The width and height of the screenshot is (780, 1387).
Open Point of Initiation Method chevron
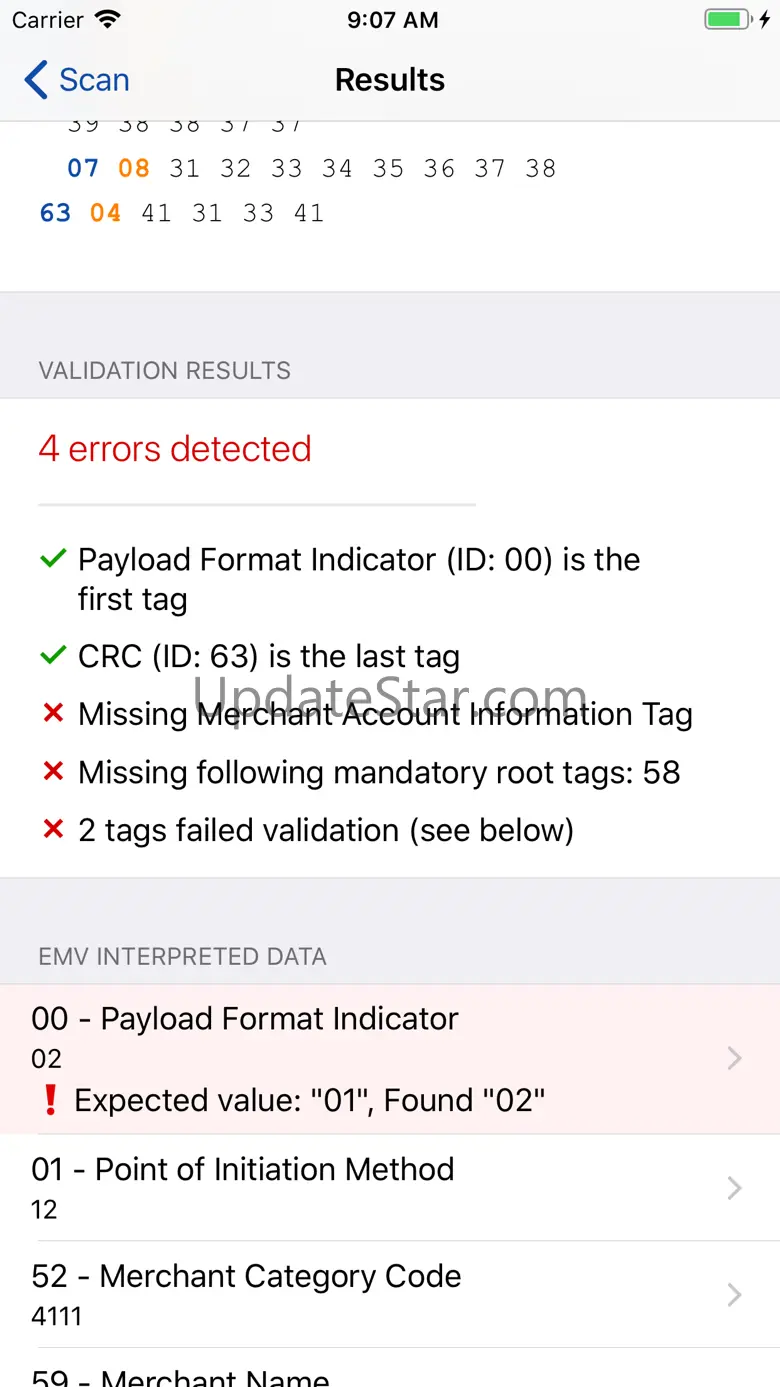[x=734, y=1187]
